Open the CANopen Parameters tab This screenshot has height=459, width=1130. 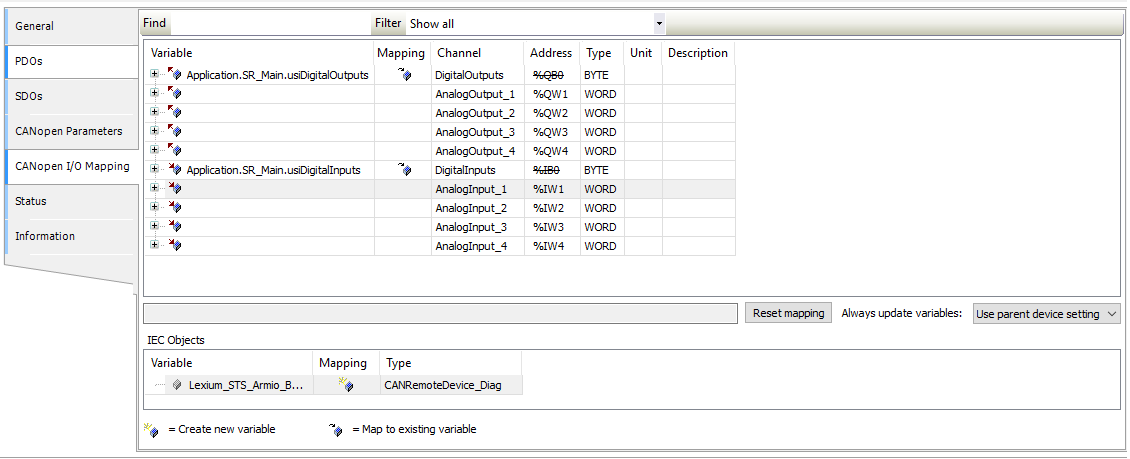click(70, 131)
